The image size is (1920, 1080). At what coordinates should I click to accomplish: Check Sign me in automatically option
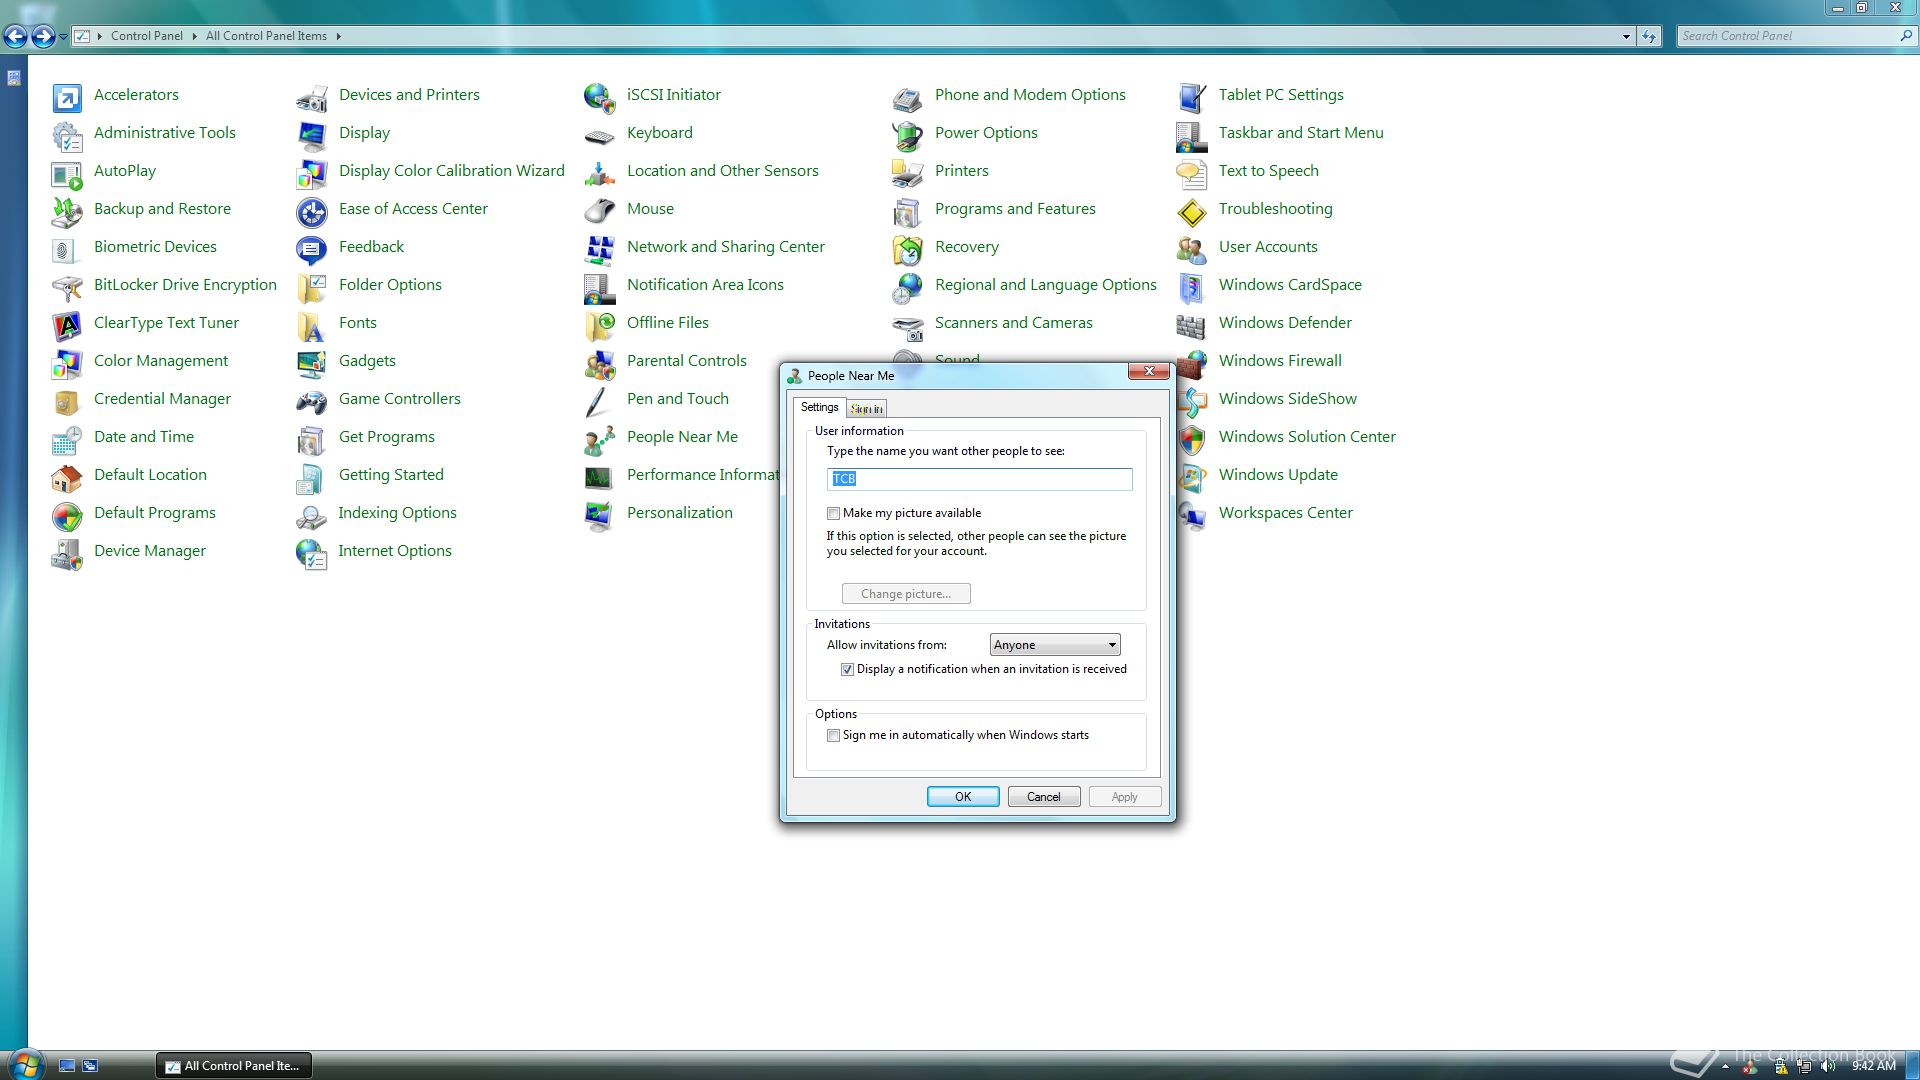click(833, 735)
